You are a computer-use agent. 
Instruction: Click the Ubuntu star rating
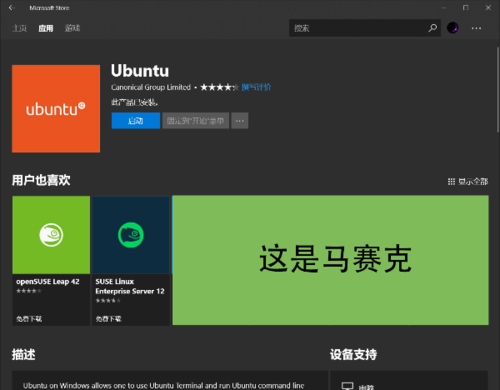[219, 87]
